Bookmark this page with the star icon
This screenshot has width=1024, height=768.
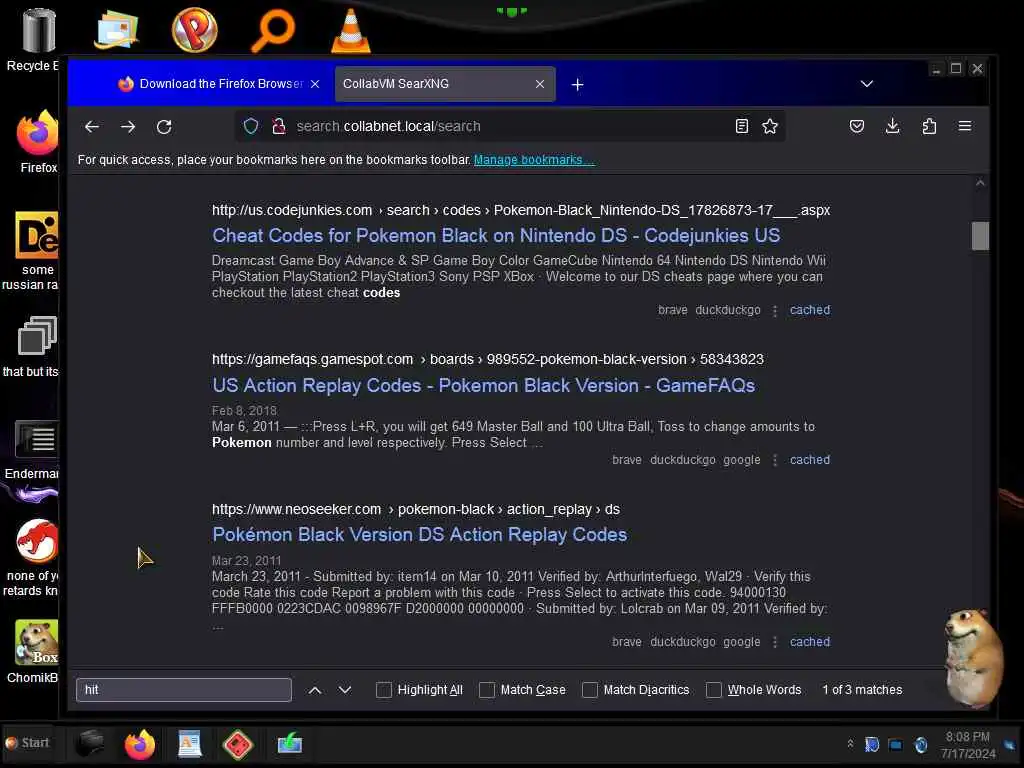[770, 126]
